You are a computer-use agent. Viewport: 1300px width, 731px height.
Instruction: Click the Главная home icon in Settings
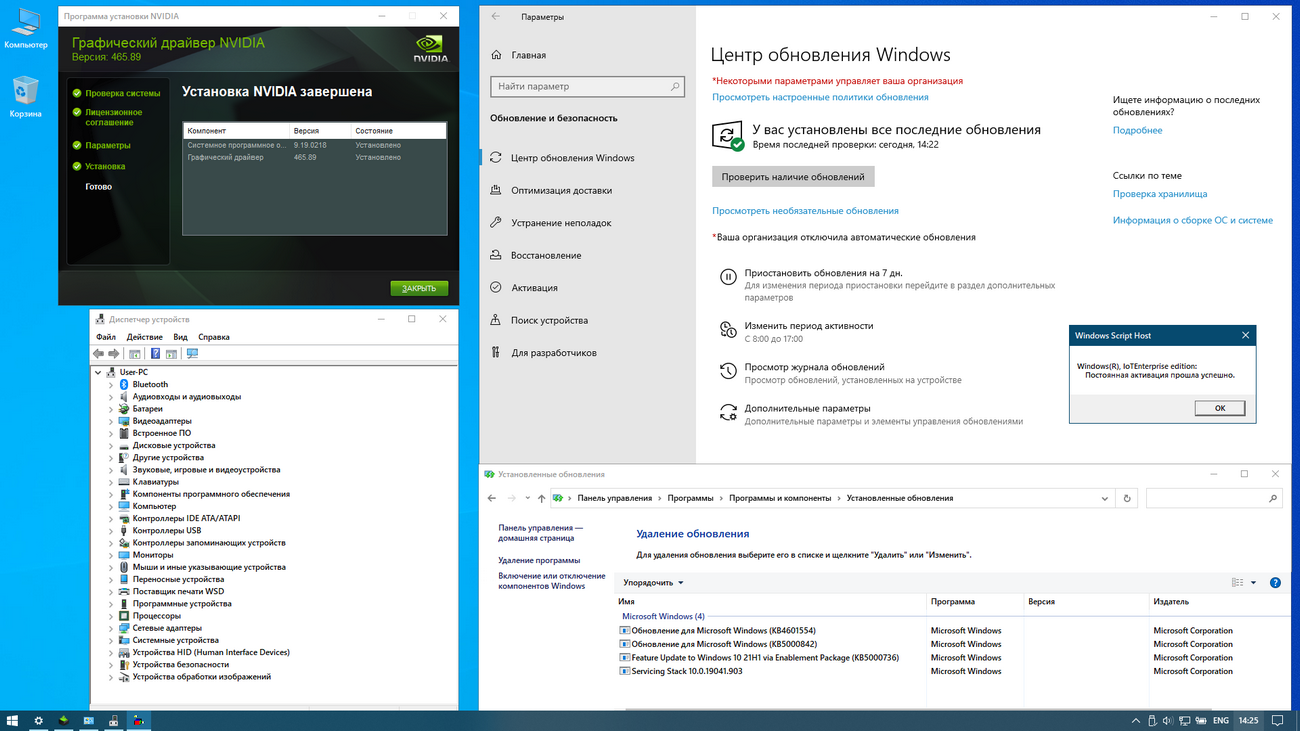496,55
